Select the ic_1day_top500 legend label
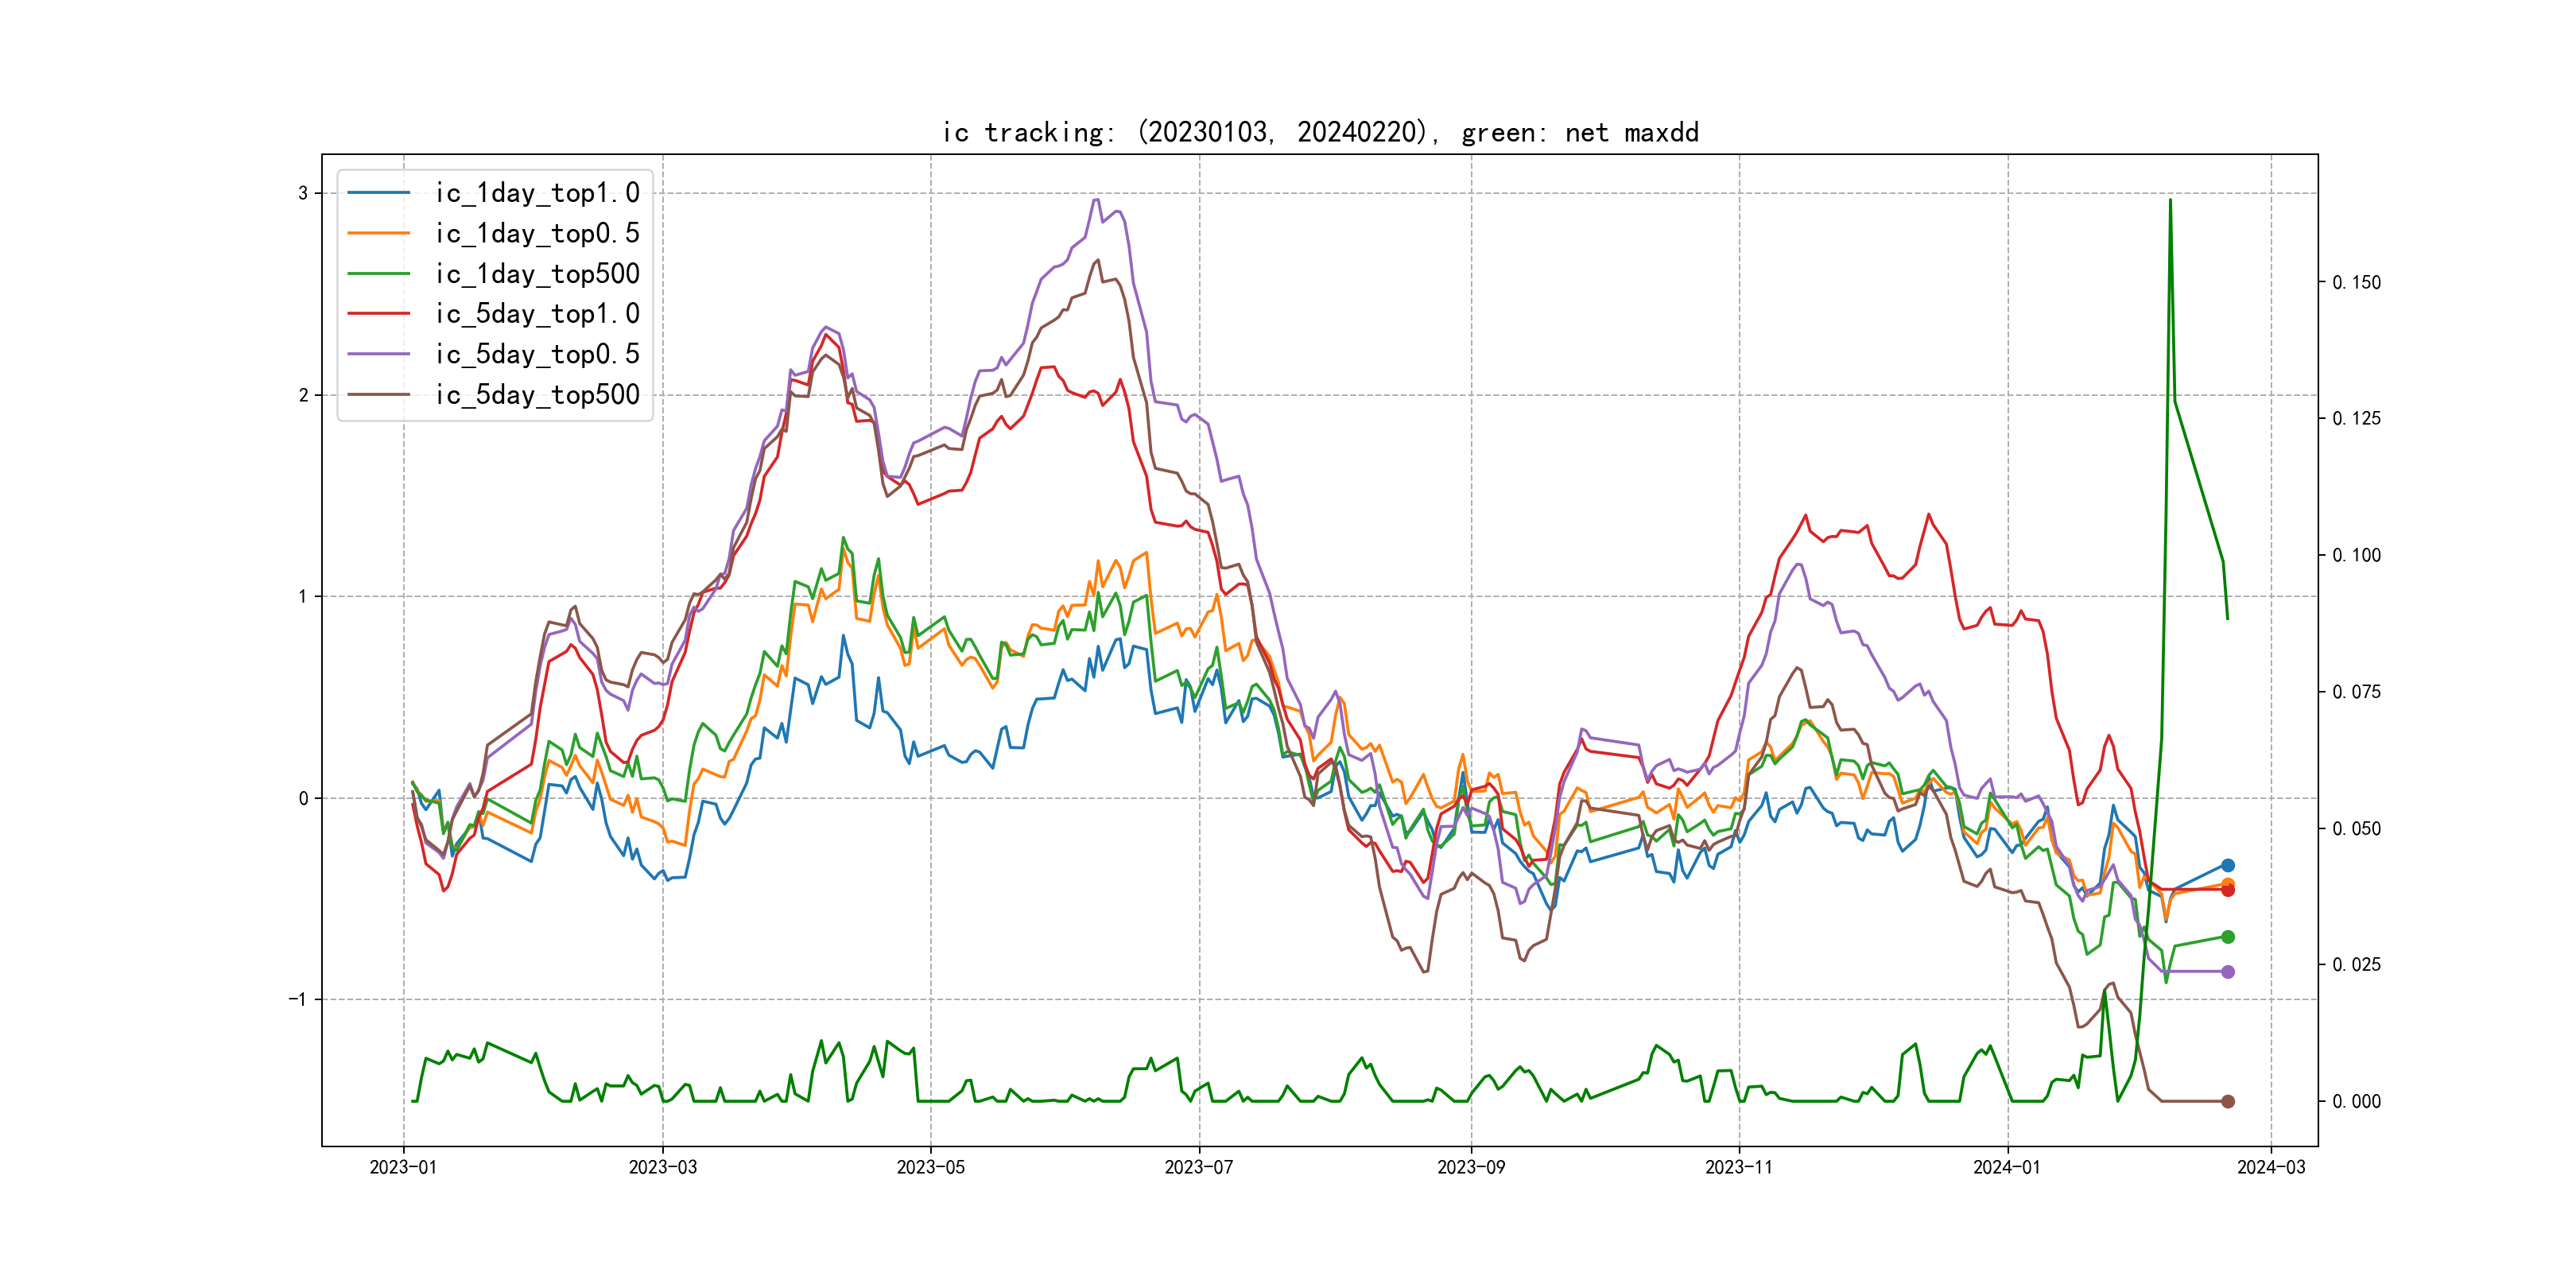2576x1288 pixels. (537, 274)
